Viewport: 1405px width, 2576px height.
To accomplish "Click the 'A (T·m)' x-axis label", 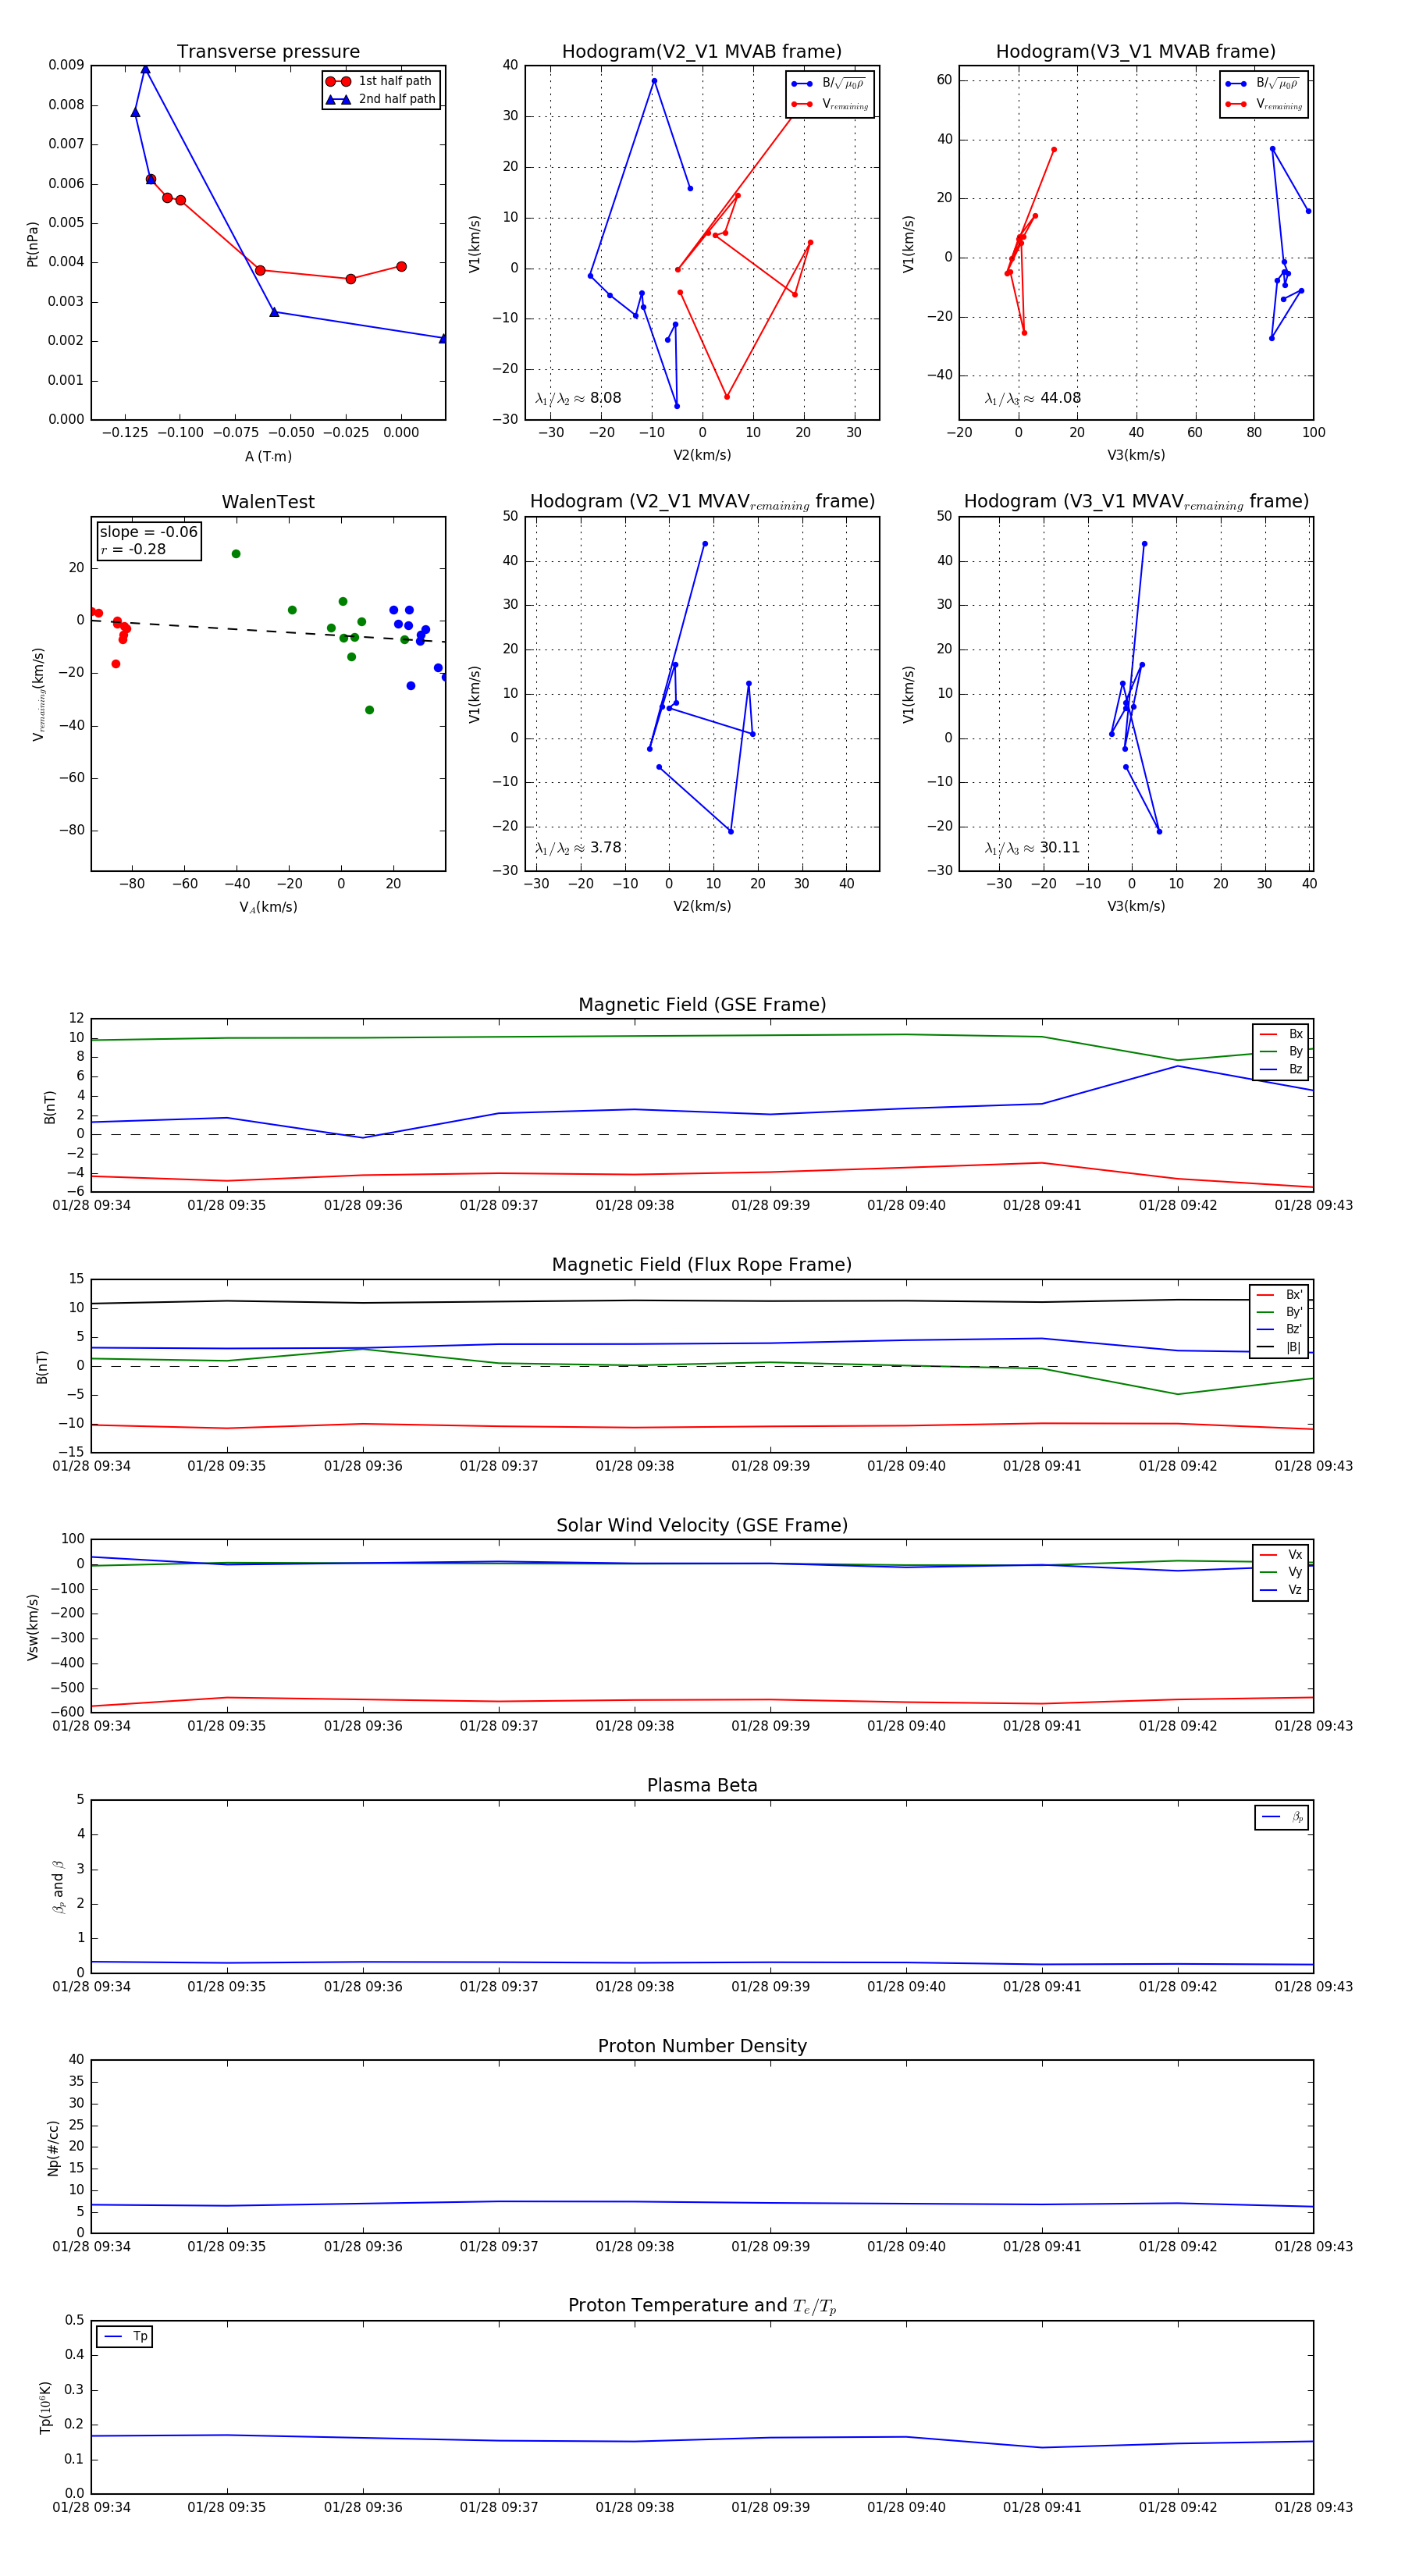I will tap(268, 456).
